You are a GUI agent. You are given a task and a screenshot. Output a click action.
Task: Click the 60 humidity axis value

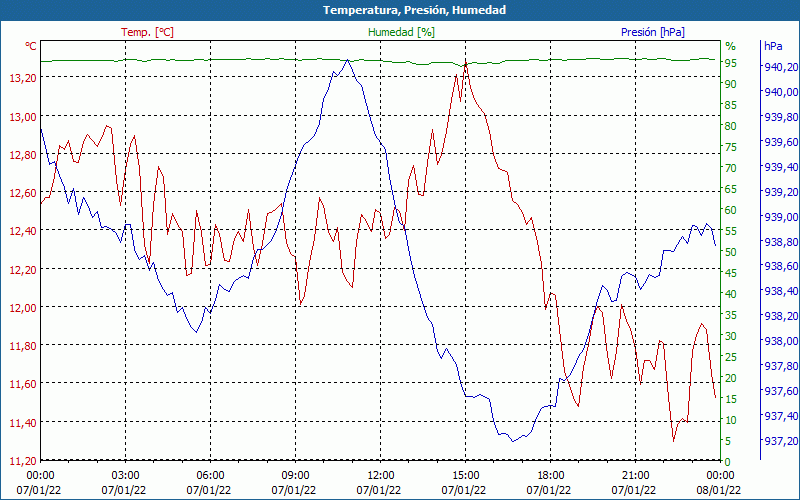click(731, 210)
